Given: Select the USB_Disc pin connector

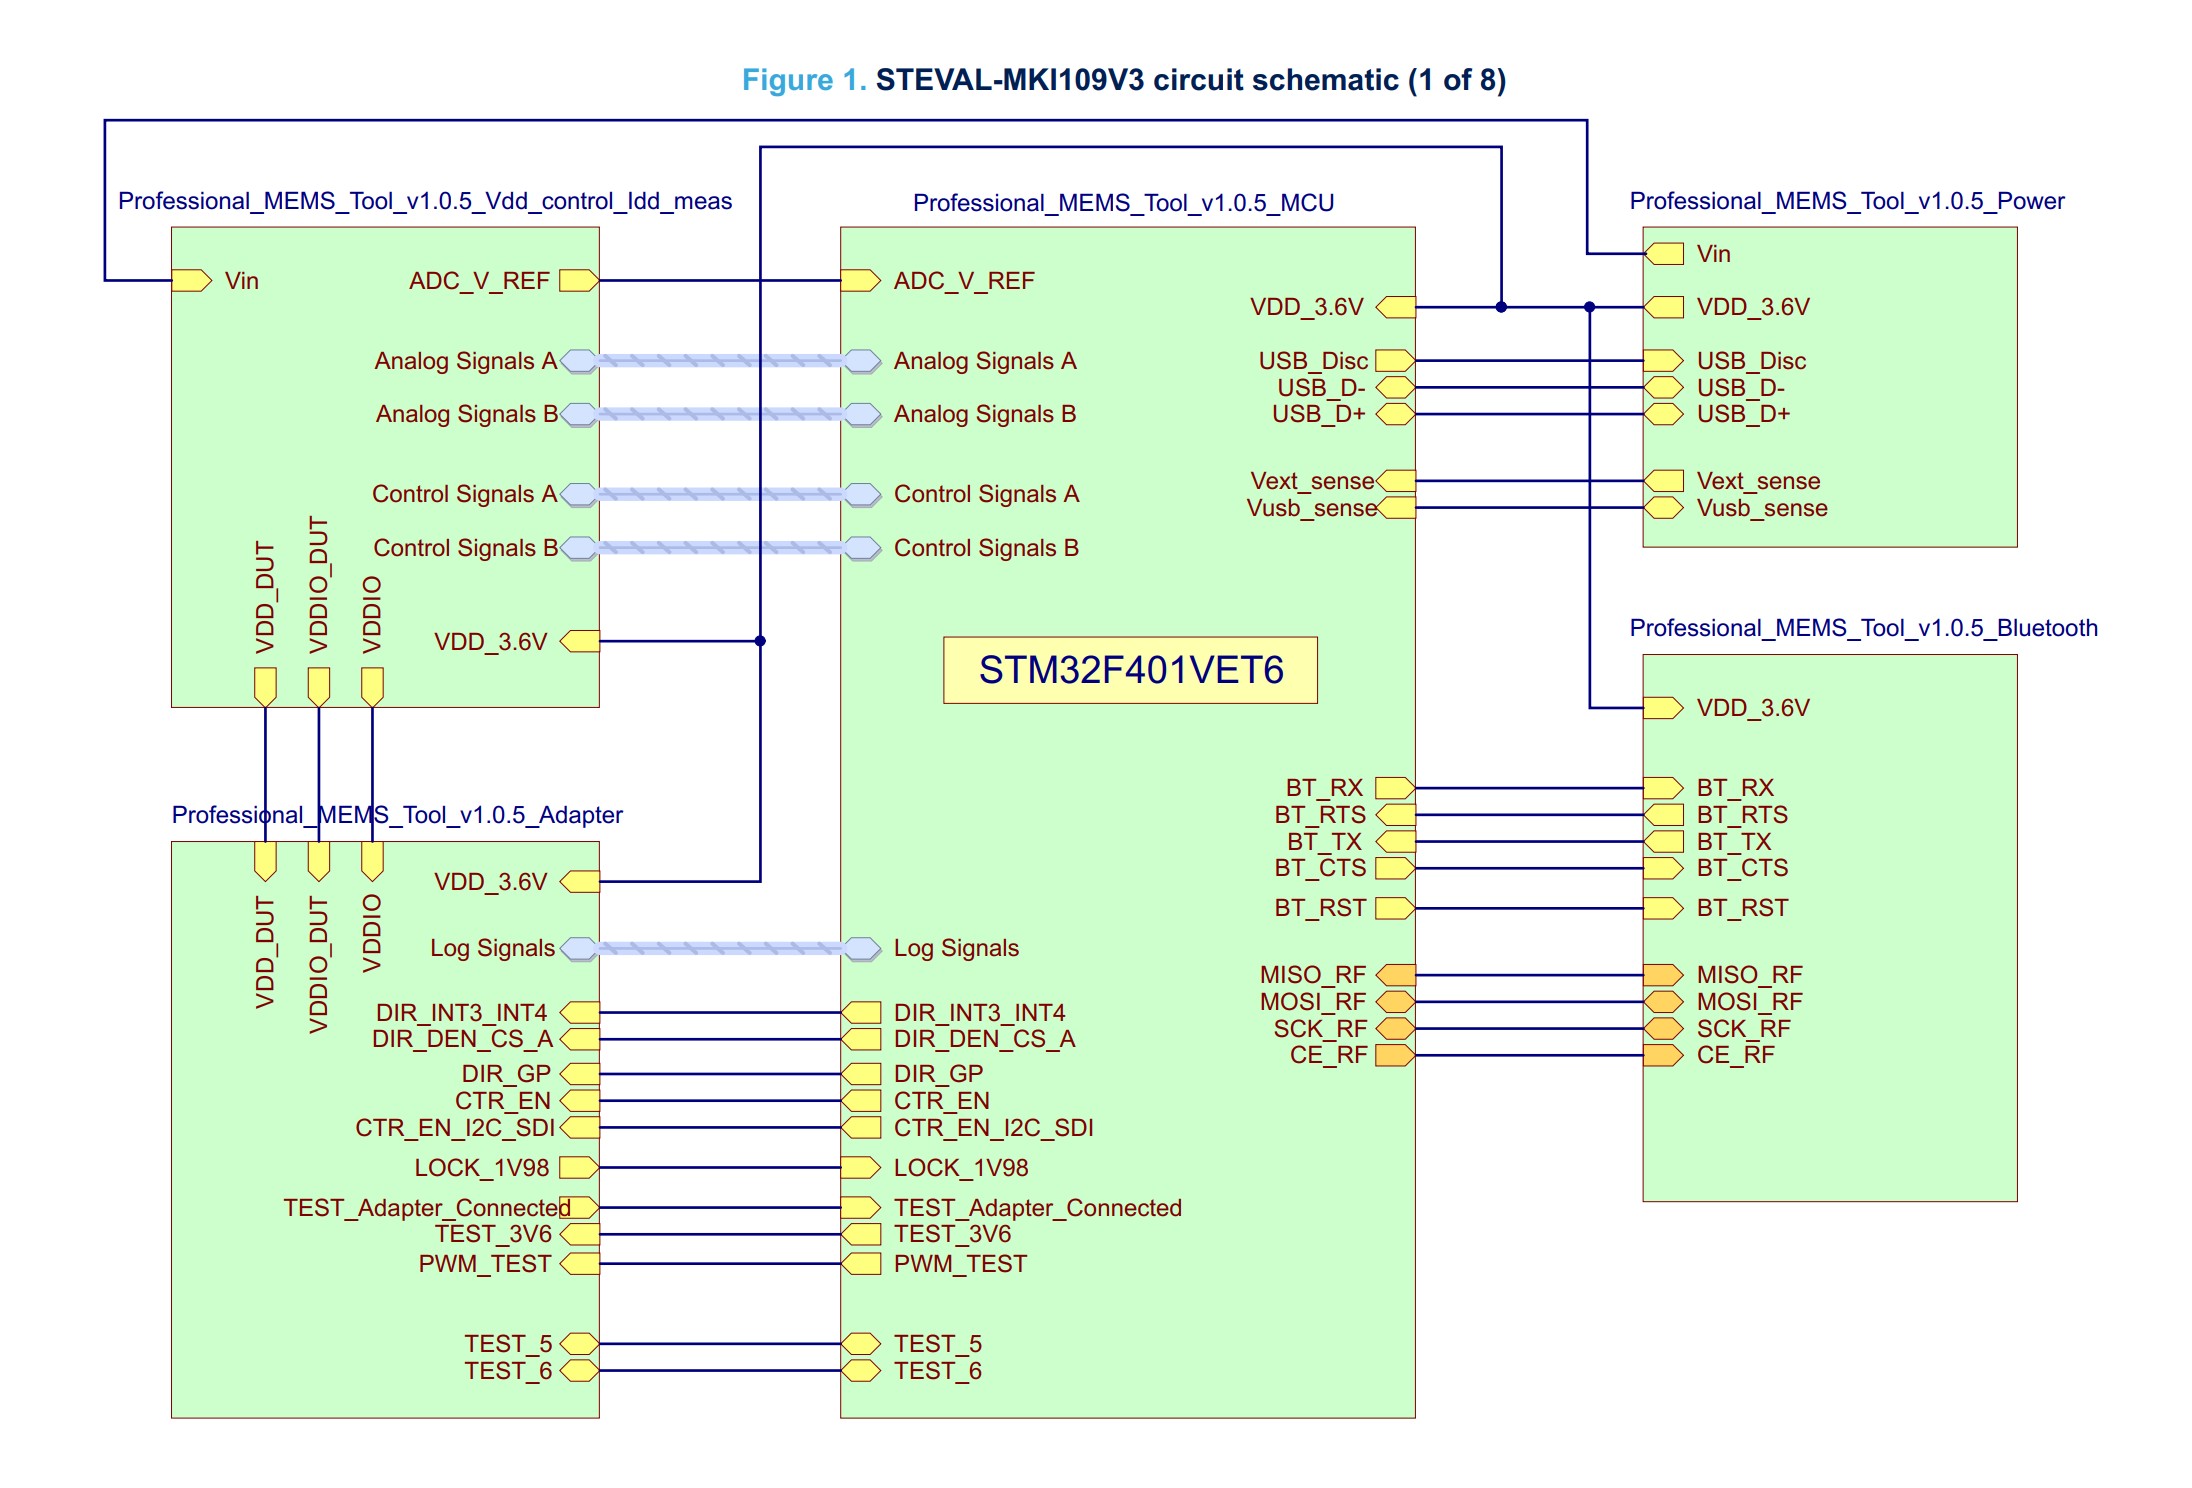Looking at the screenshot, I should pos(1394,361).
